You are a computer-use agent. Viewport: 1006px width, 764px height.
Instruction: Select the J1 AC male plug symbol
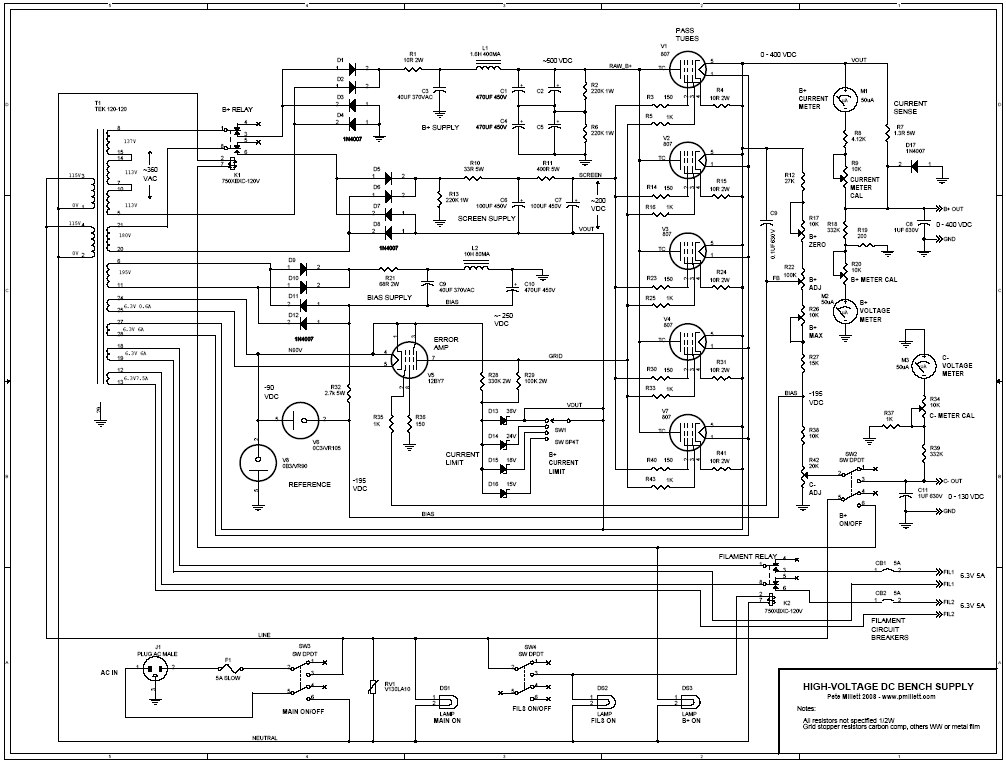tap(157, 672)
